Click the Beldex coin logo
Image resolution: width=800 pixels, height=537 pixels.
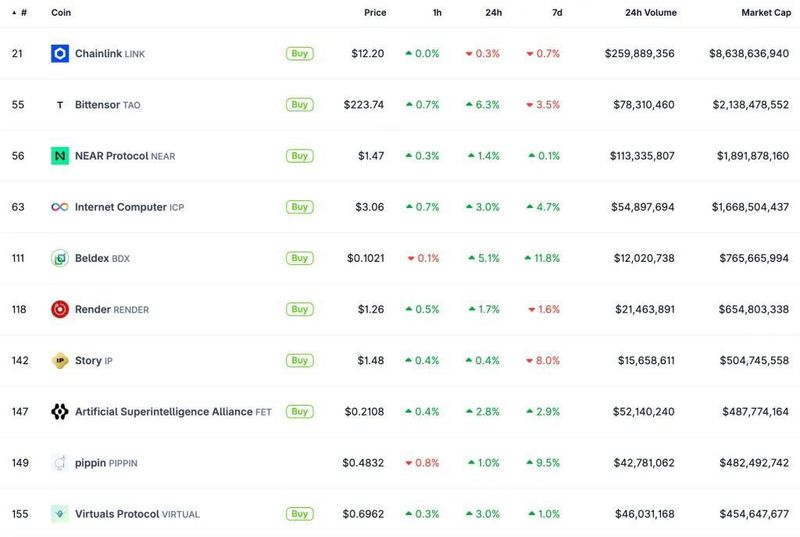(x=59, y=258)
